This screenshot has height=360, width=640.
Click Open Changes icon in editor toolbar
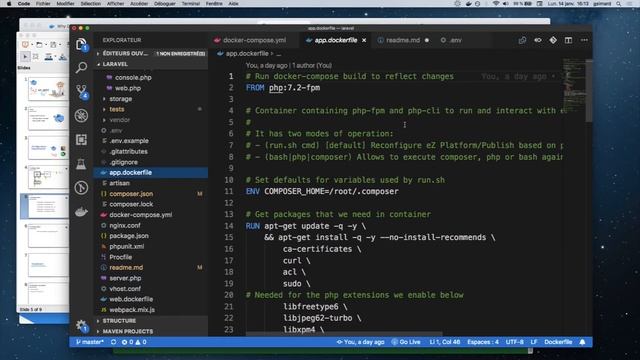pos(522,40)
